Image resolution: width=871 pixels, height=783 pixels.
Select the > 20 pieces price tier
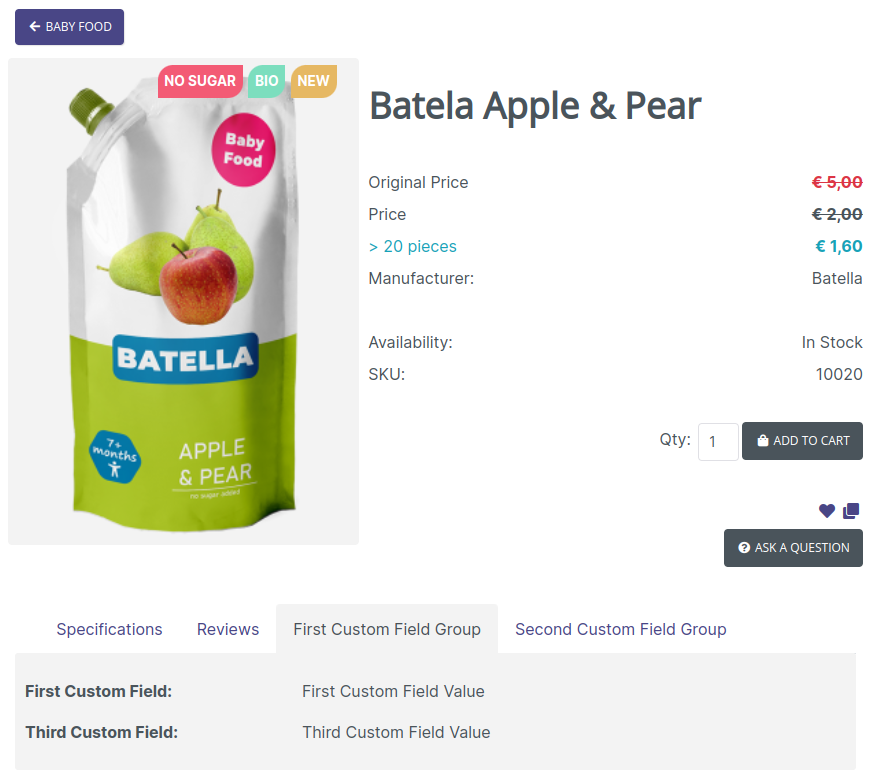click(413, 246)
